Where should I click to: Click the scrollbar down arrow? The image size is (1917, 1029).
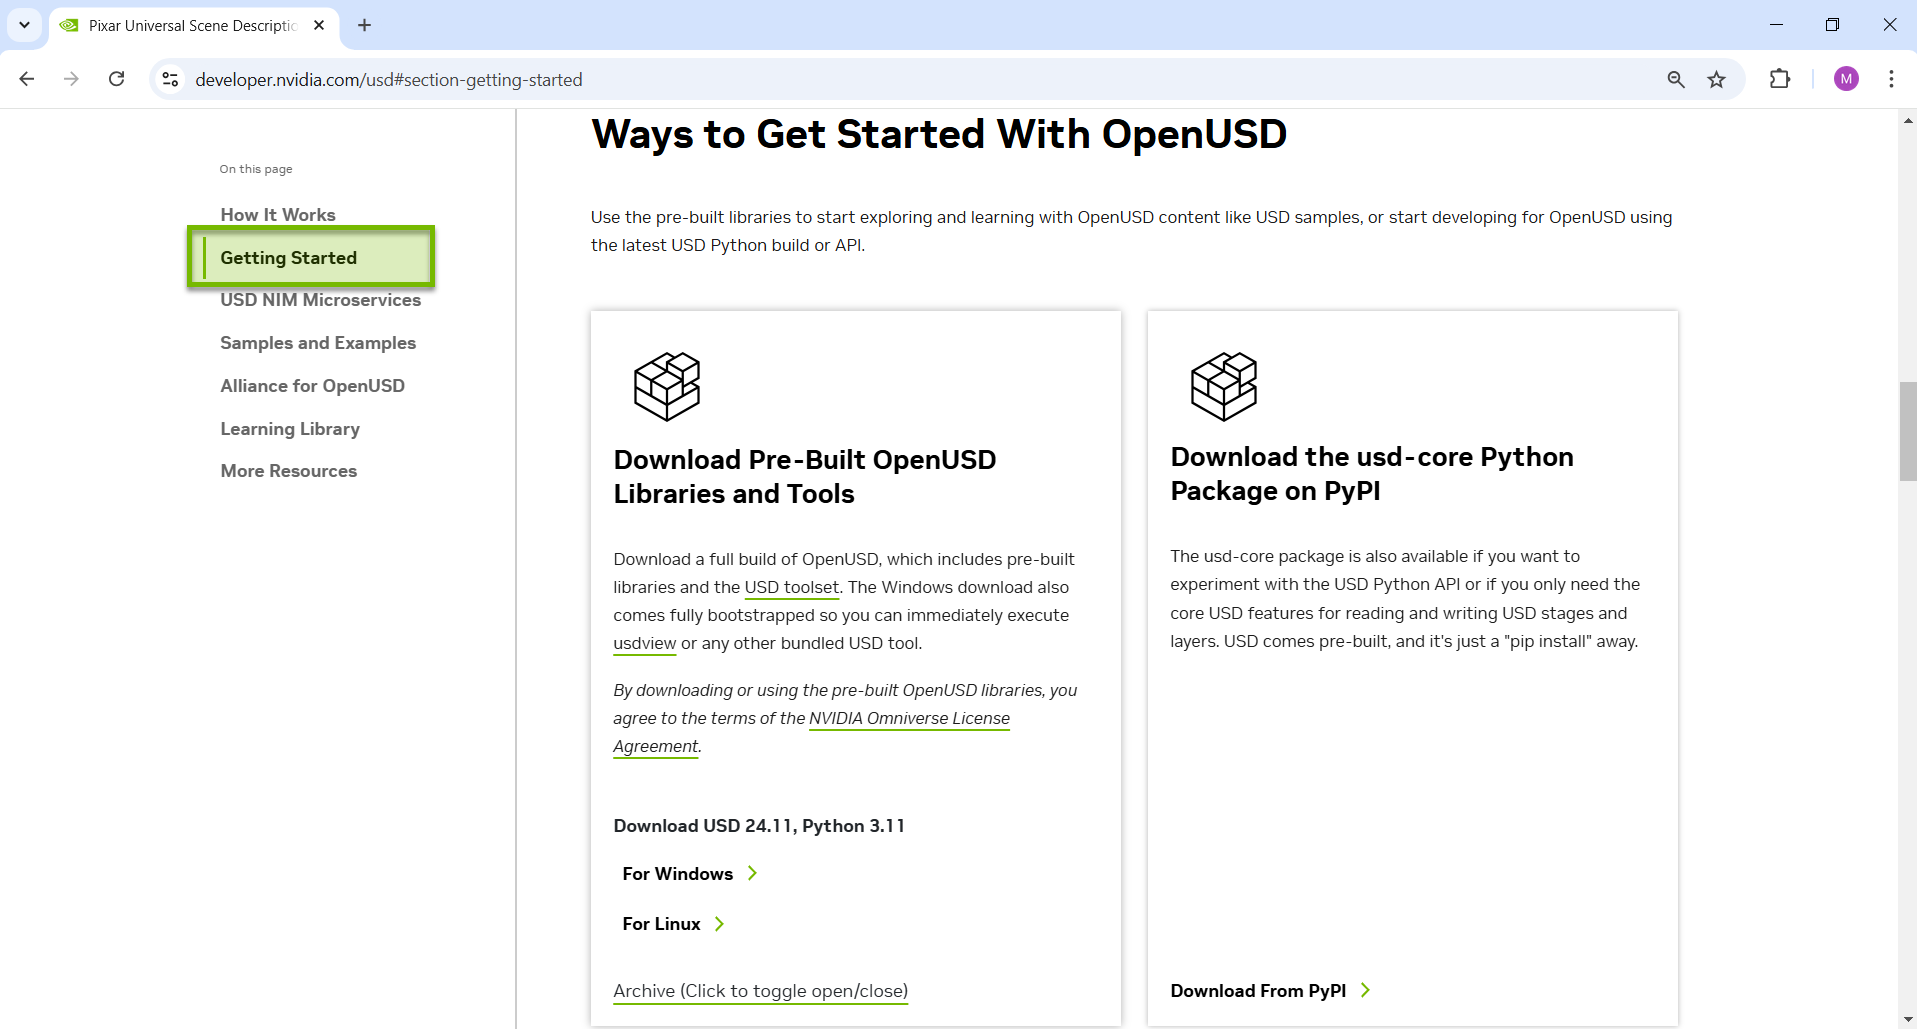click(x=1908, y=1020)
